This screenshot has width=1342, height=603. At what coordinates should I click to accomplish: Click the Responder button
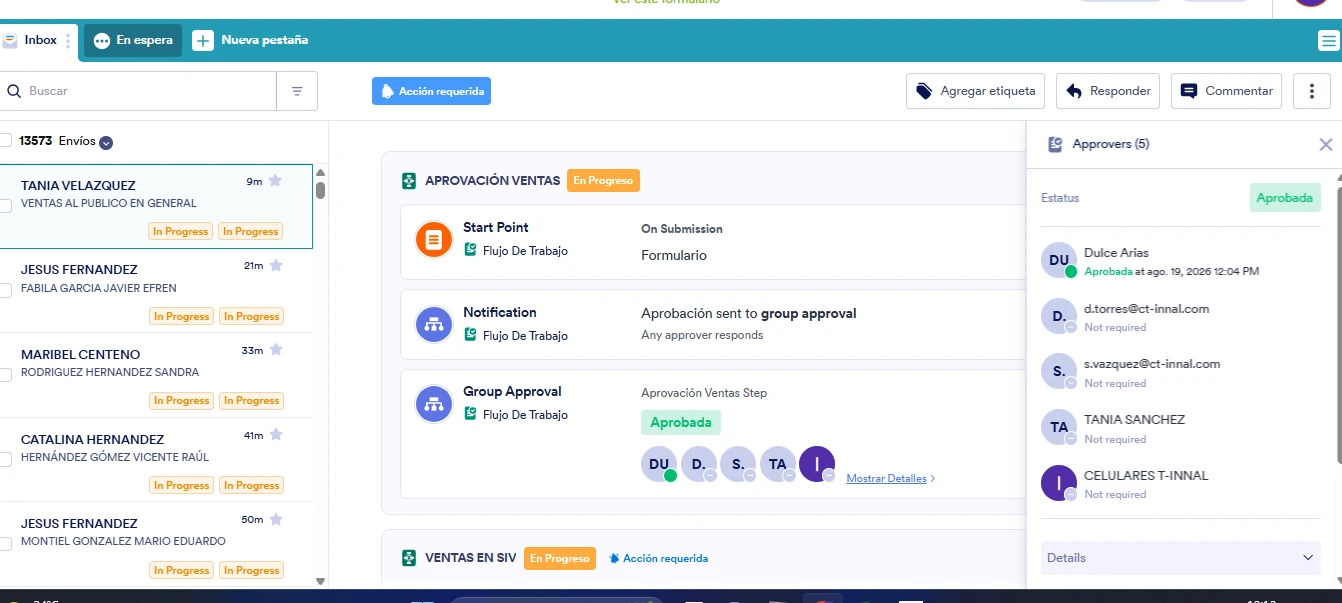[x=1108, y=91]
